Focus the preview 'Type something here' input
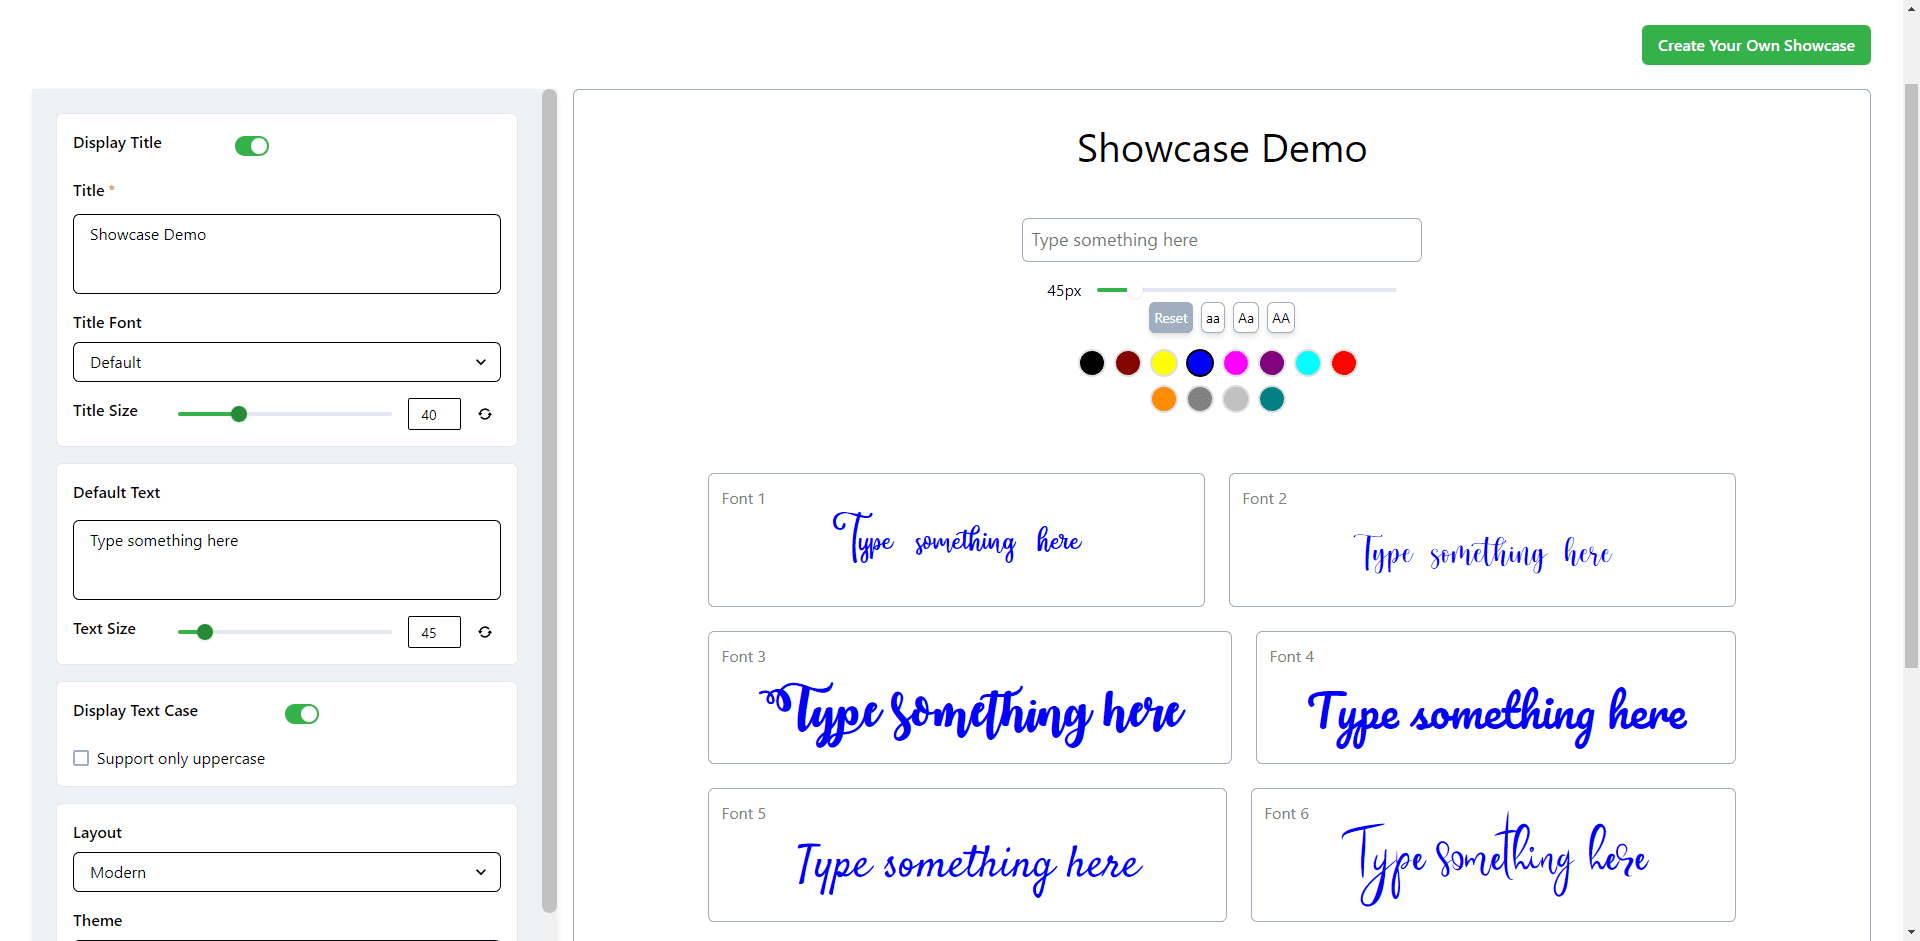This screenshot has height=941, width=1920. [1221, 240]
